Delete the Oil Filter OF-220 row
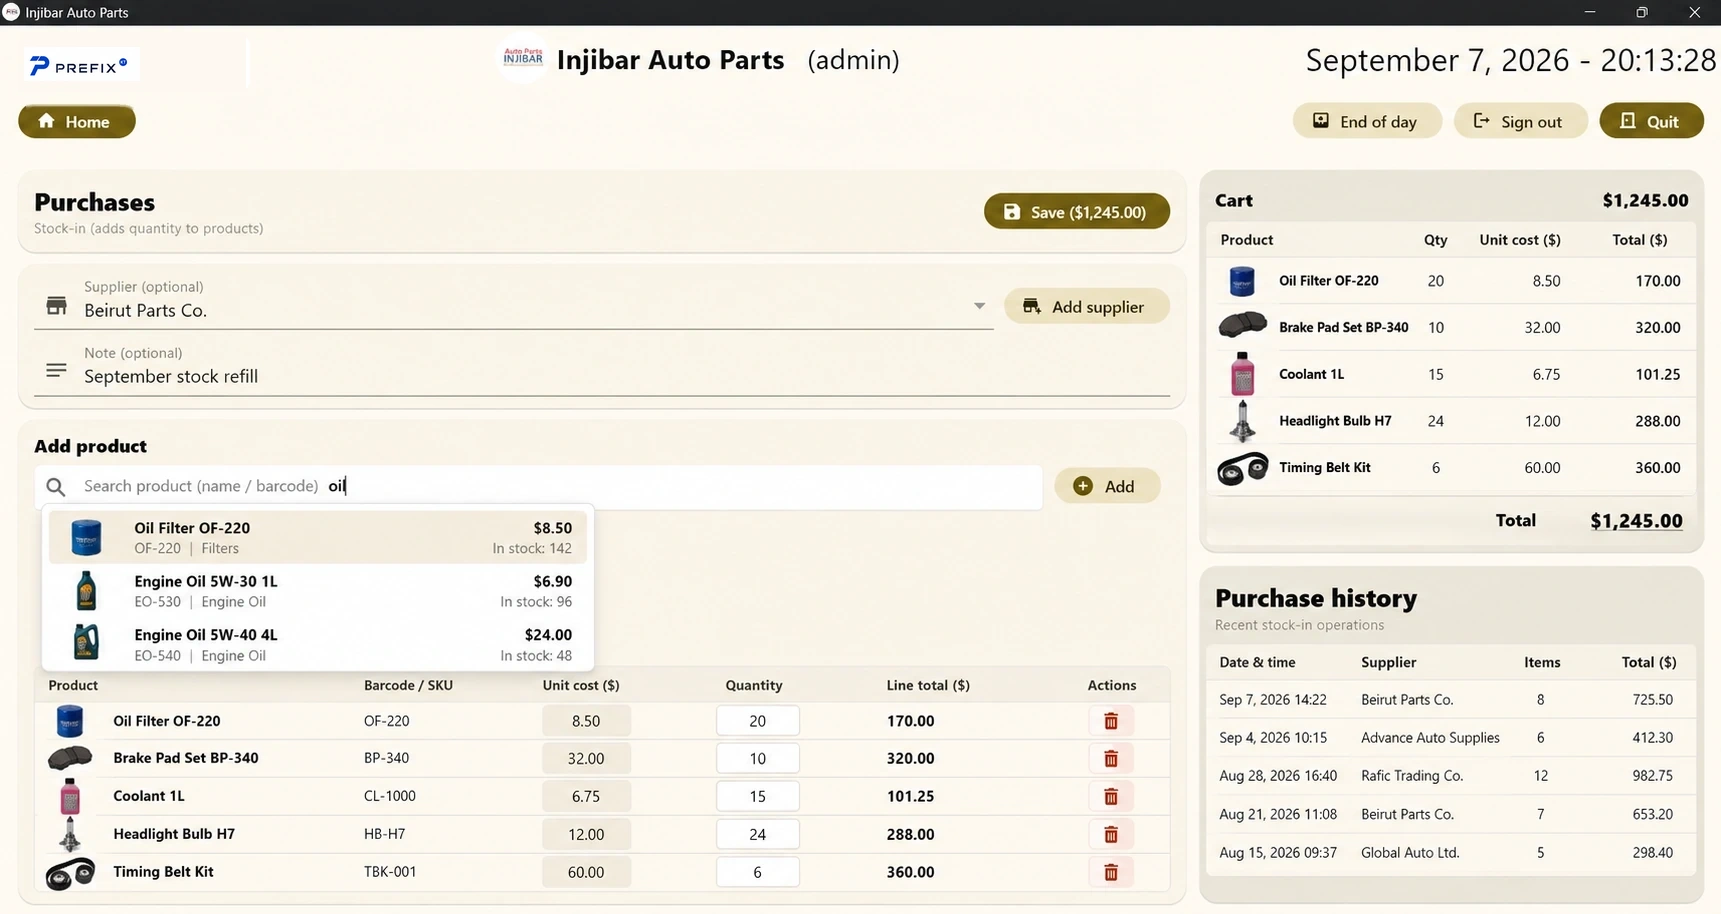This screenshot has height=914, width=1721. (x=1110, y=721)
